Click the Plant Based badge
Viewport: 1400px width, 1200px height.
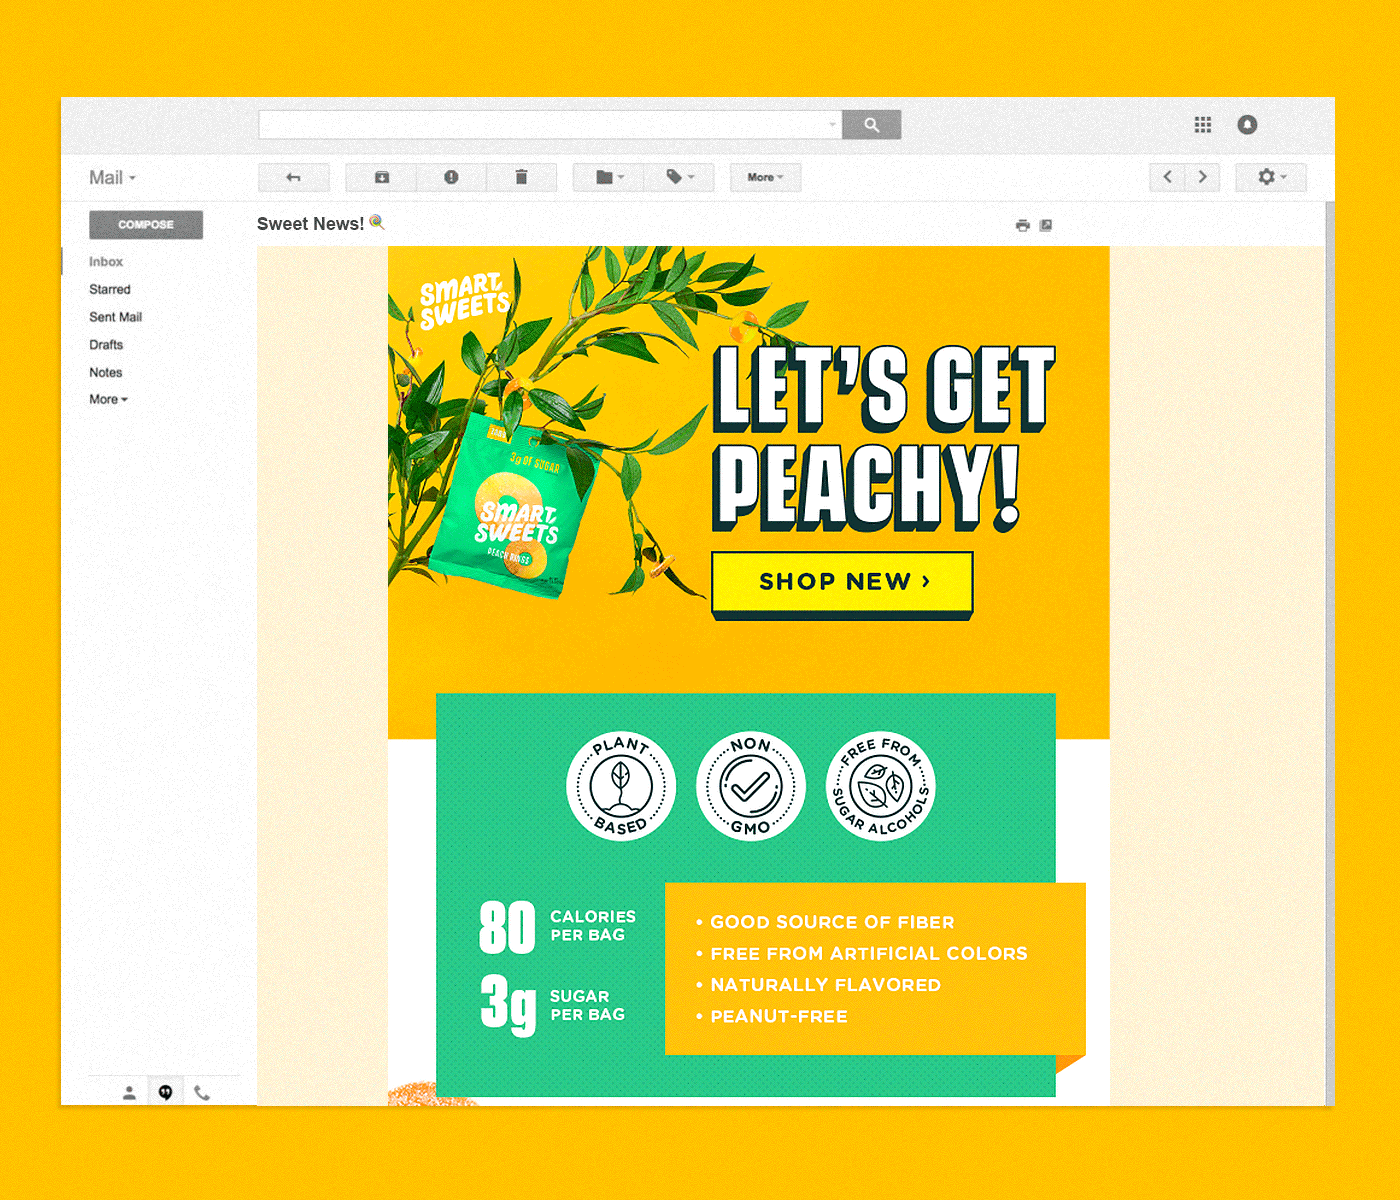point(621,786)
